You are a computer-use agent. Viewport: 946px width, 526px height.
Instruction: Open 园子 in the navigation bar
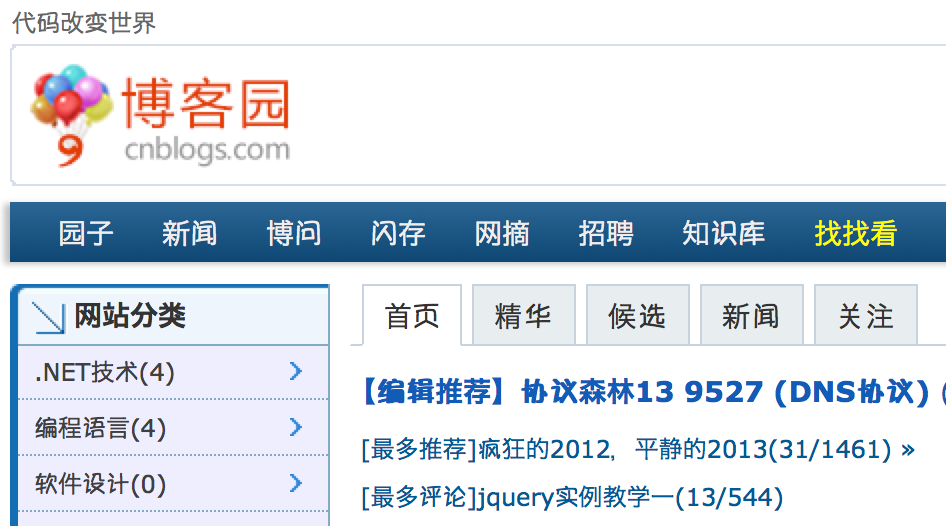[x=86, y=233]
